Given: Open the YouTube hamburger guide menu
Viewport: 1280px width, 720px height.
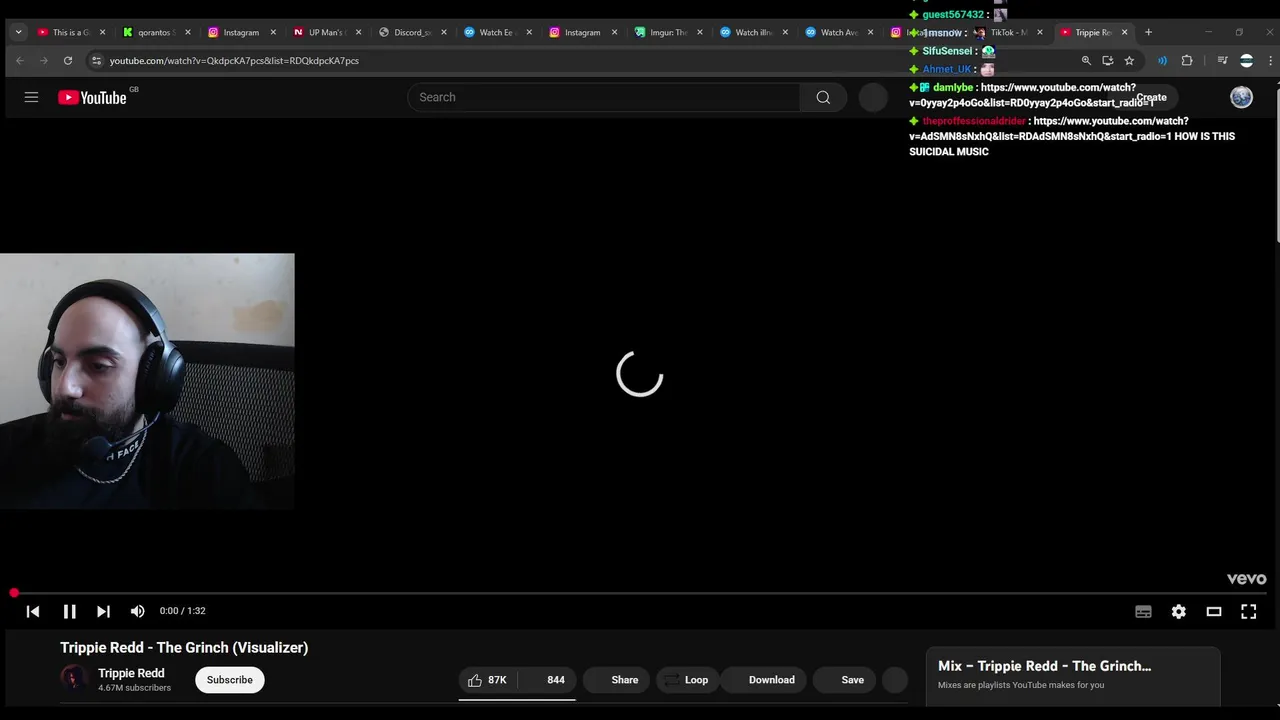Looking at the screenshot, I should [x=31, y=97].
